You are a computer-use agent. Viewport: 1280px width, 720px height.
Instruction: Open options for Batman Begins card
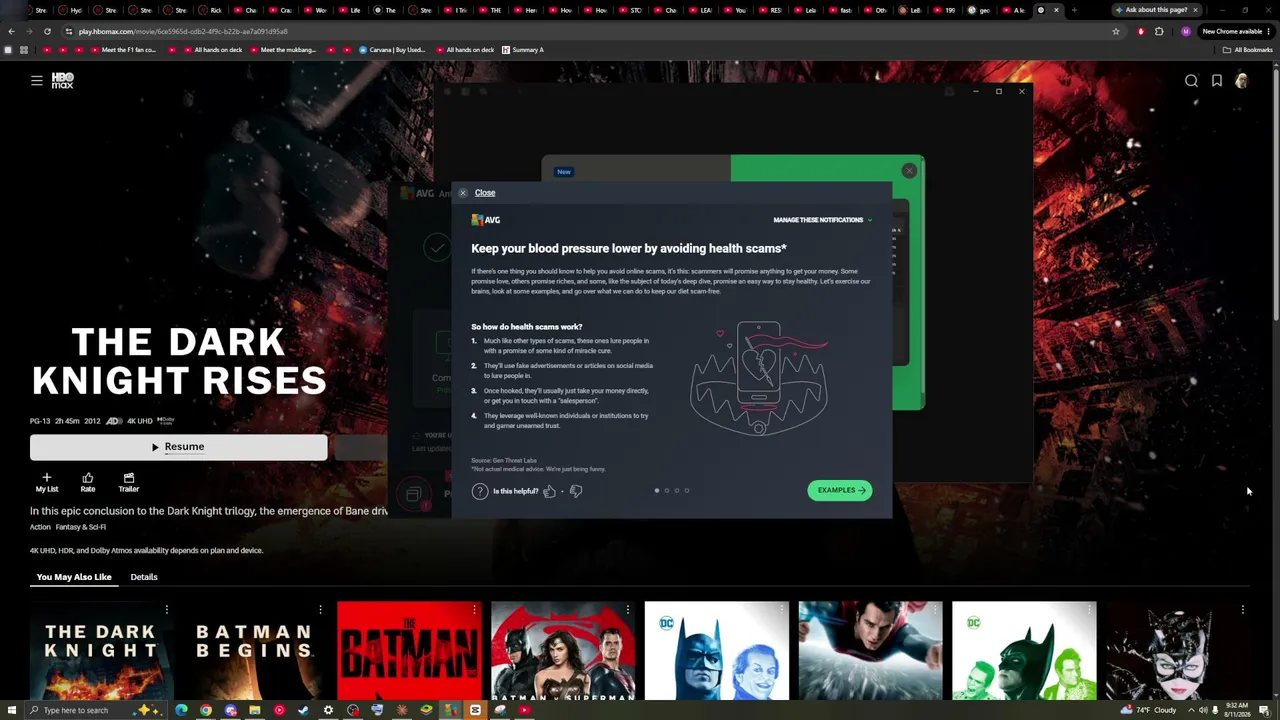click(321, 609)
